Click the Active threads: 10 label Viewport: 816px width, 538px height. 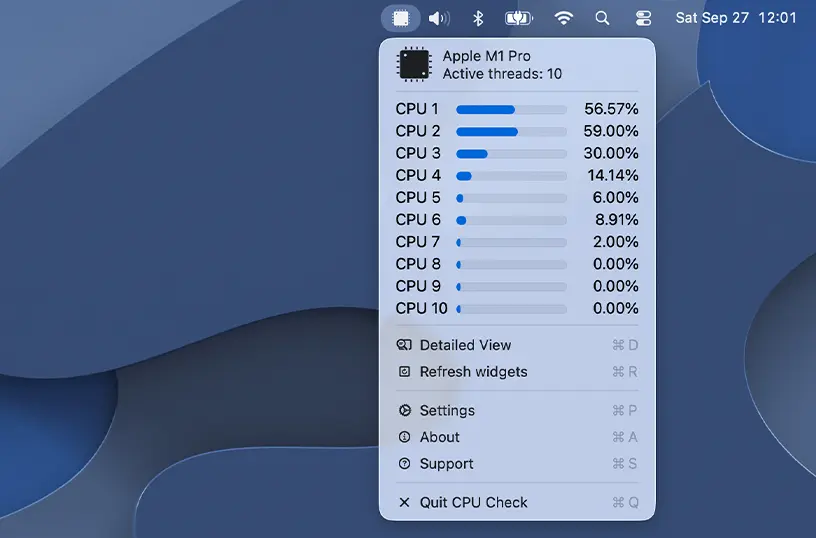point(502,74)
